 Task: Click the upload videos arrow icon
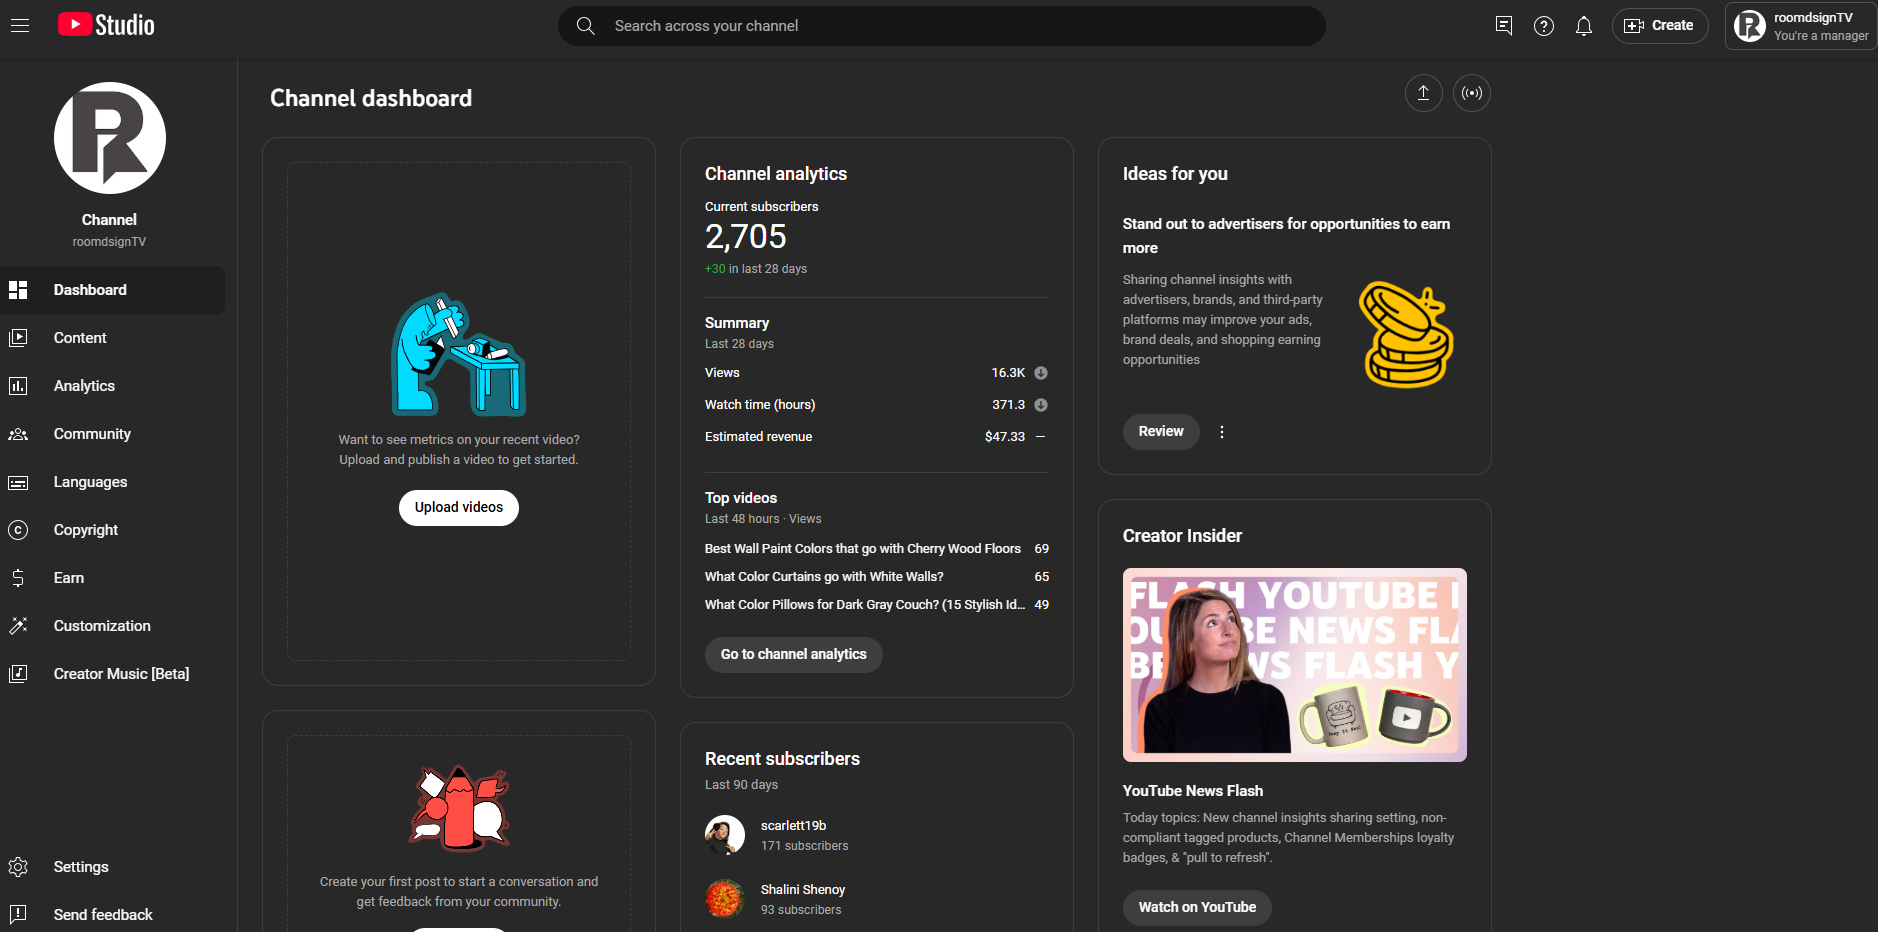coord(1423,93)
